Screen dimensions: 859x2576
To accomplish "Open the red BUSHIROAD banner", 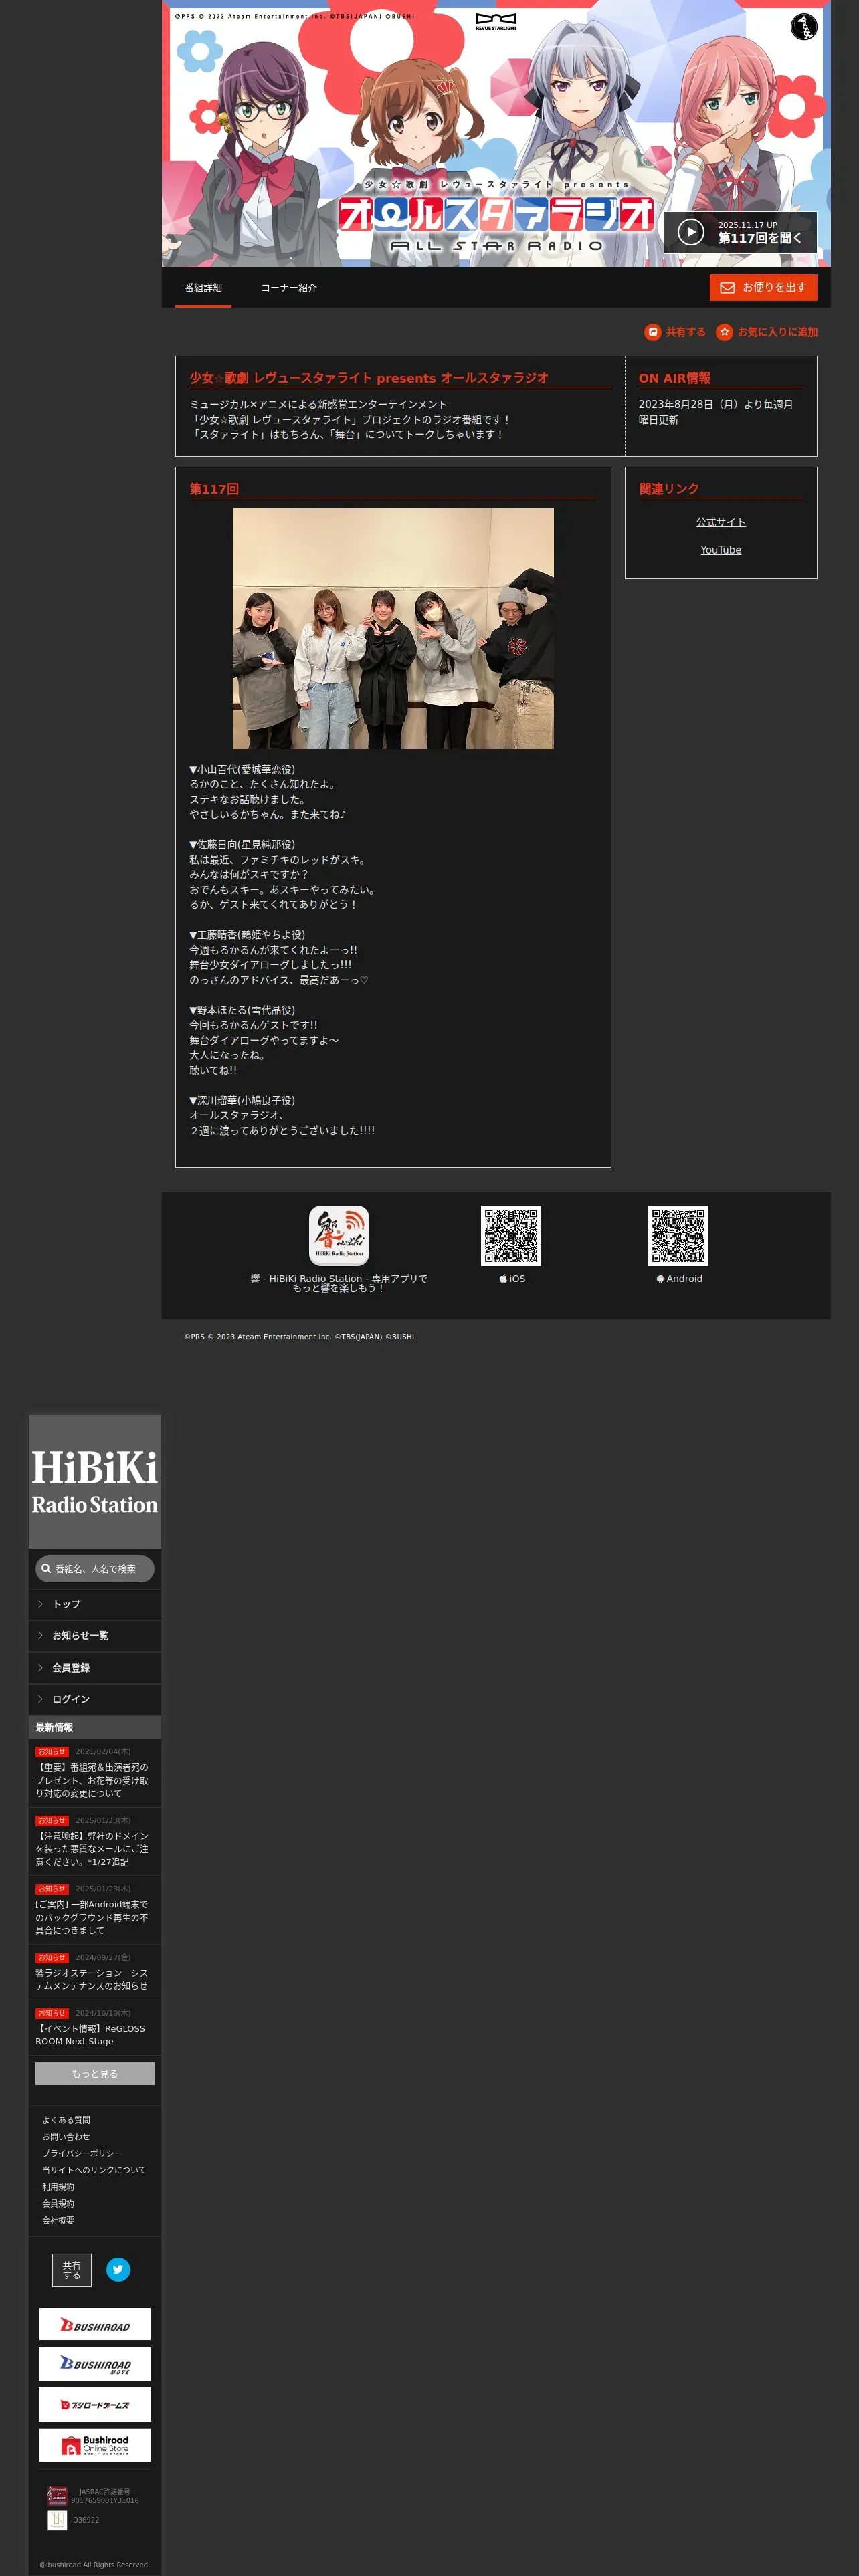I will pyautogui.click(x=95, y=2324).
